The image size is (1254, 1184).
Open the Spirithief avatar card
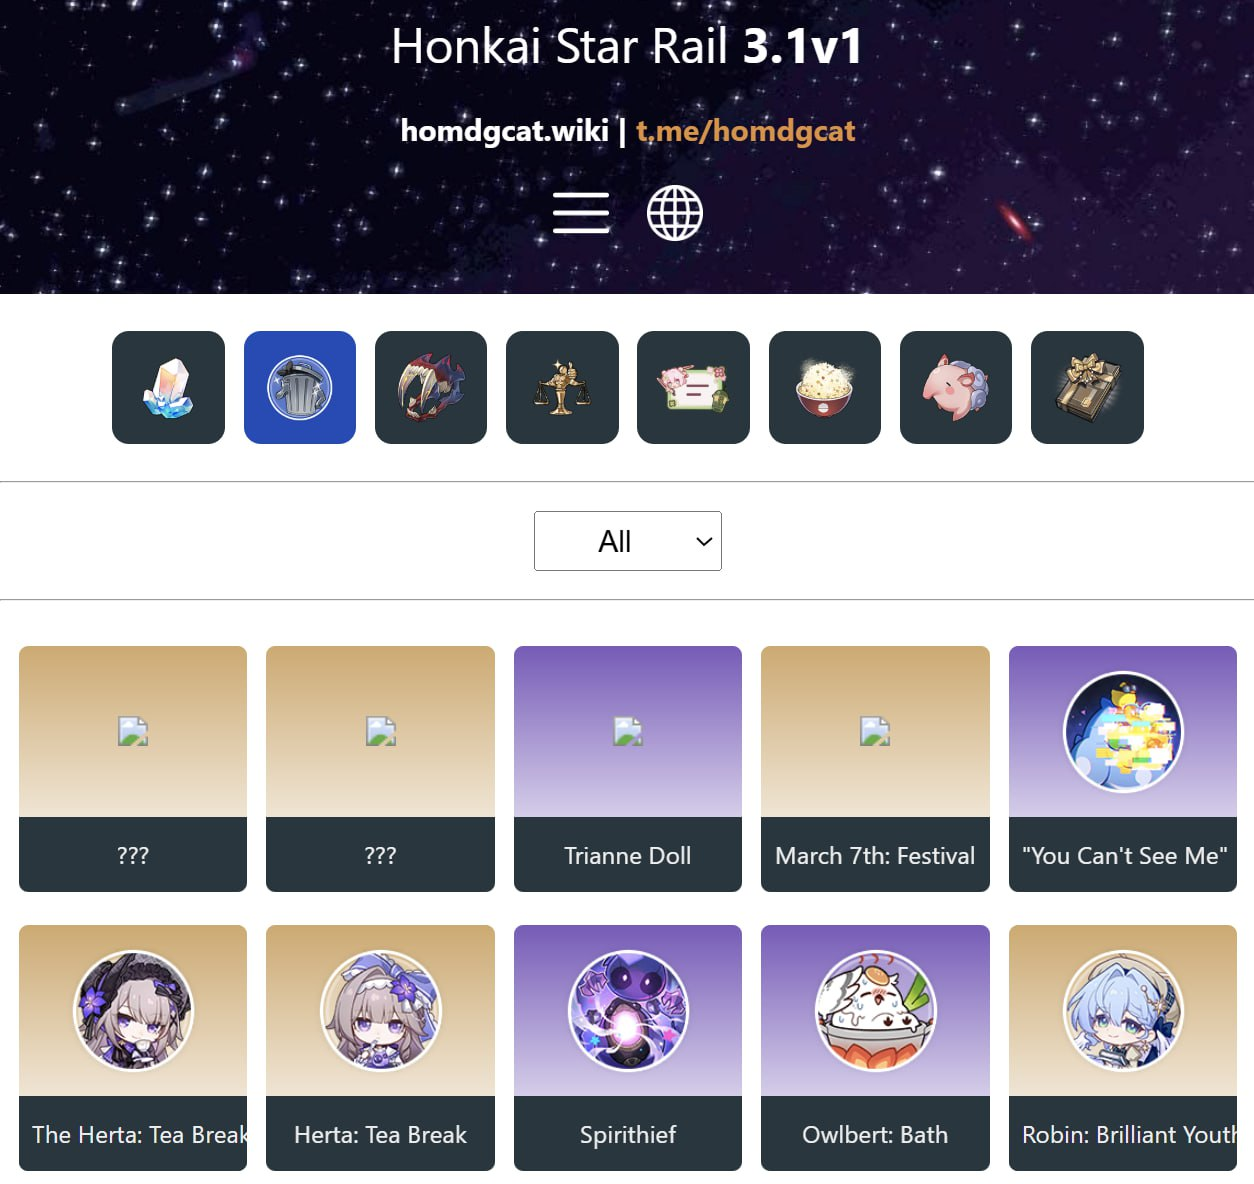pyautogui.click(x=628, y=1047)
